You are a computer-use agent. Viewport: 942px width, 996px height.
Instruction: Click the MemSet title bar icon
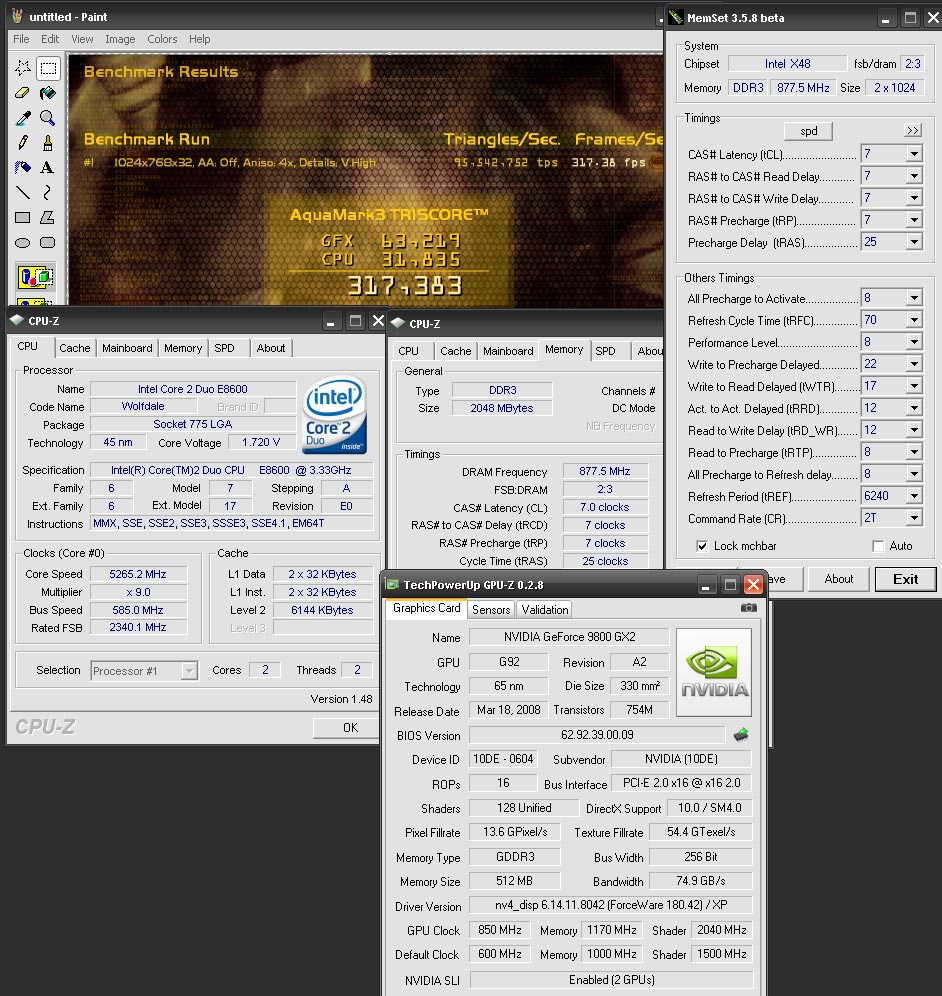[x=676, y=17]
